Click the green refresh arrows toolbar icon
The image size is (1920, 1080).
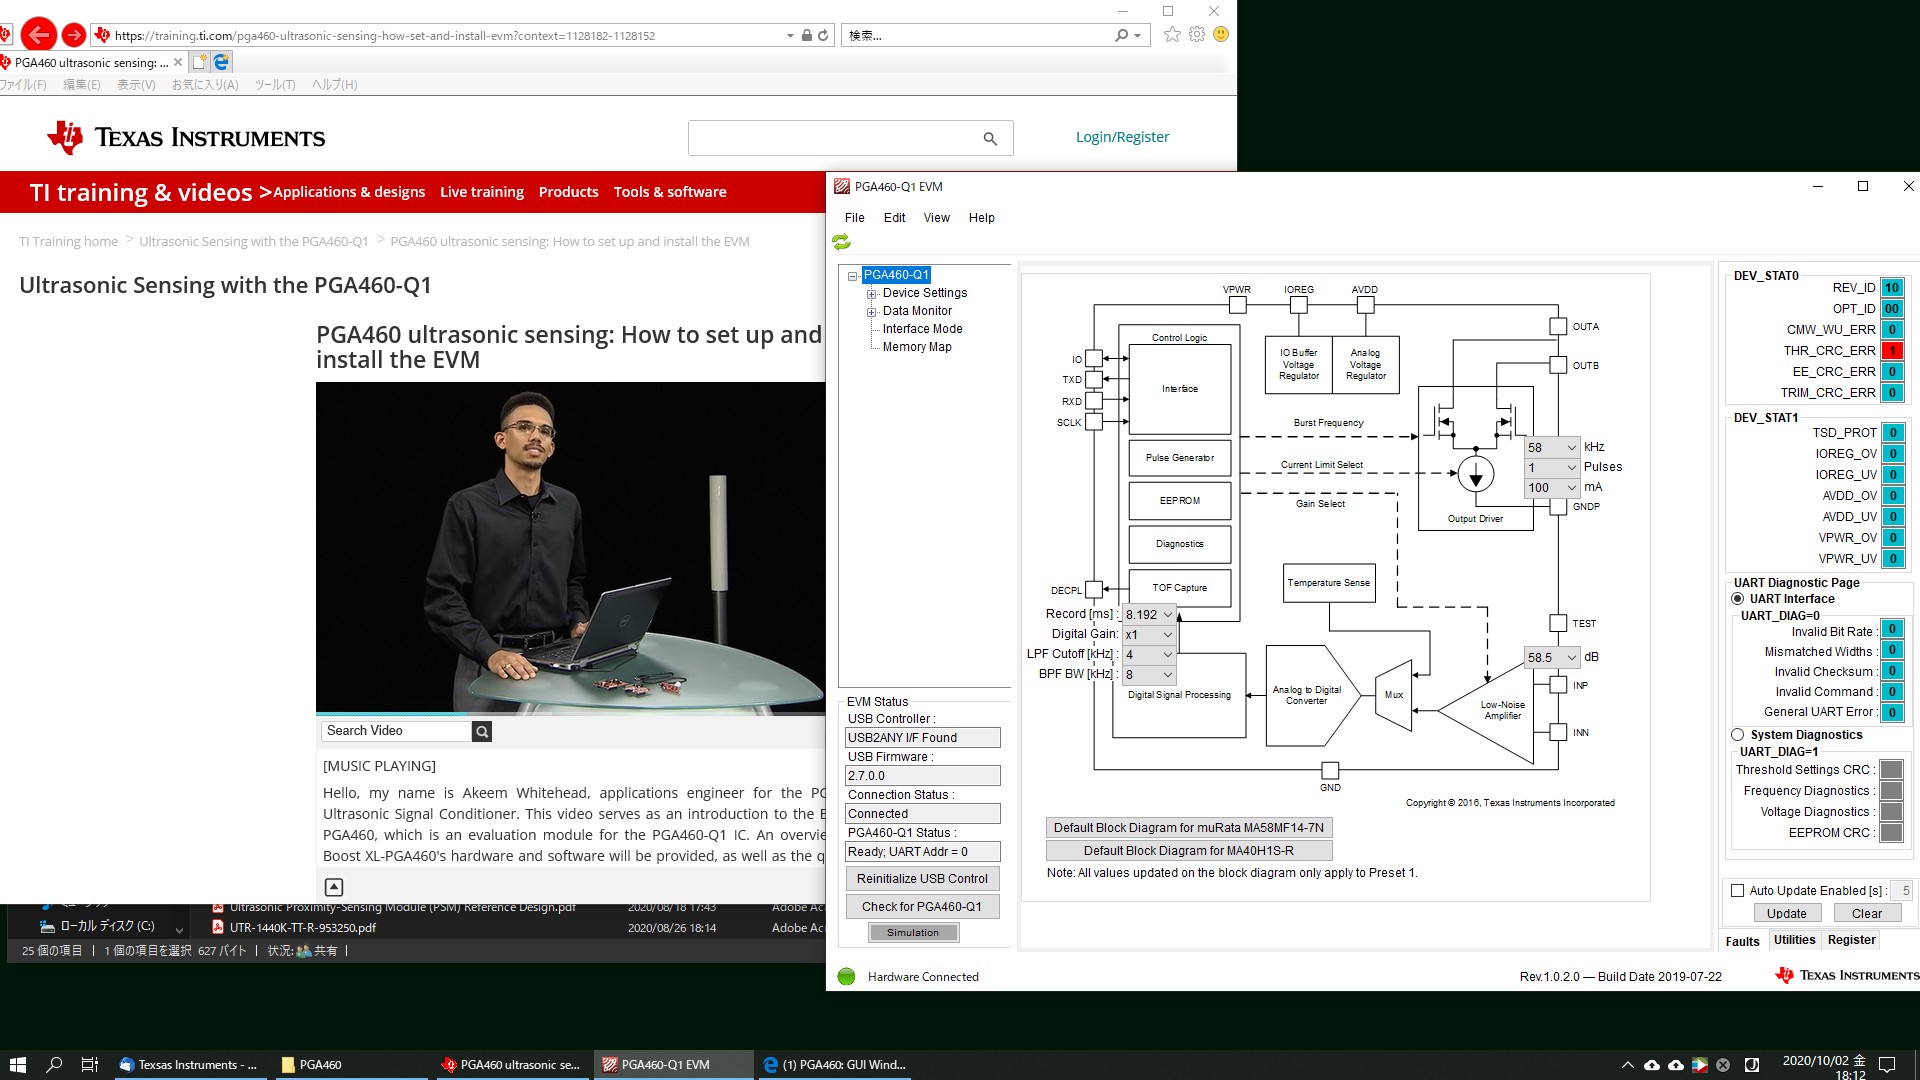click(x=841, y=242)
